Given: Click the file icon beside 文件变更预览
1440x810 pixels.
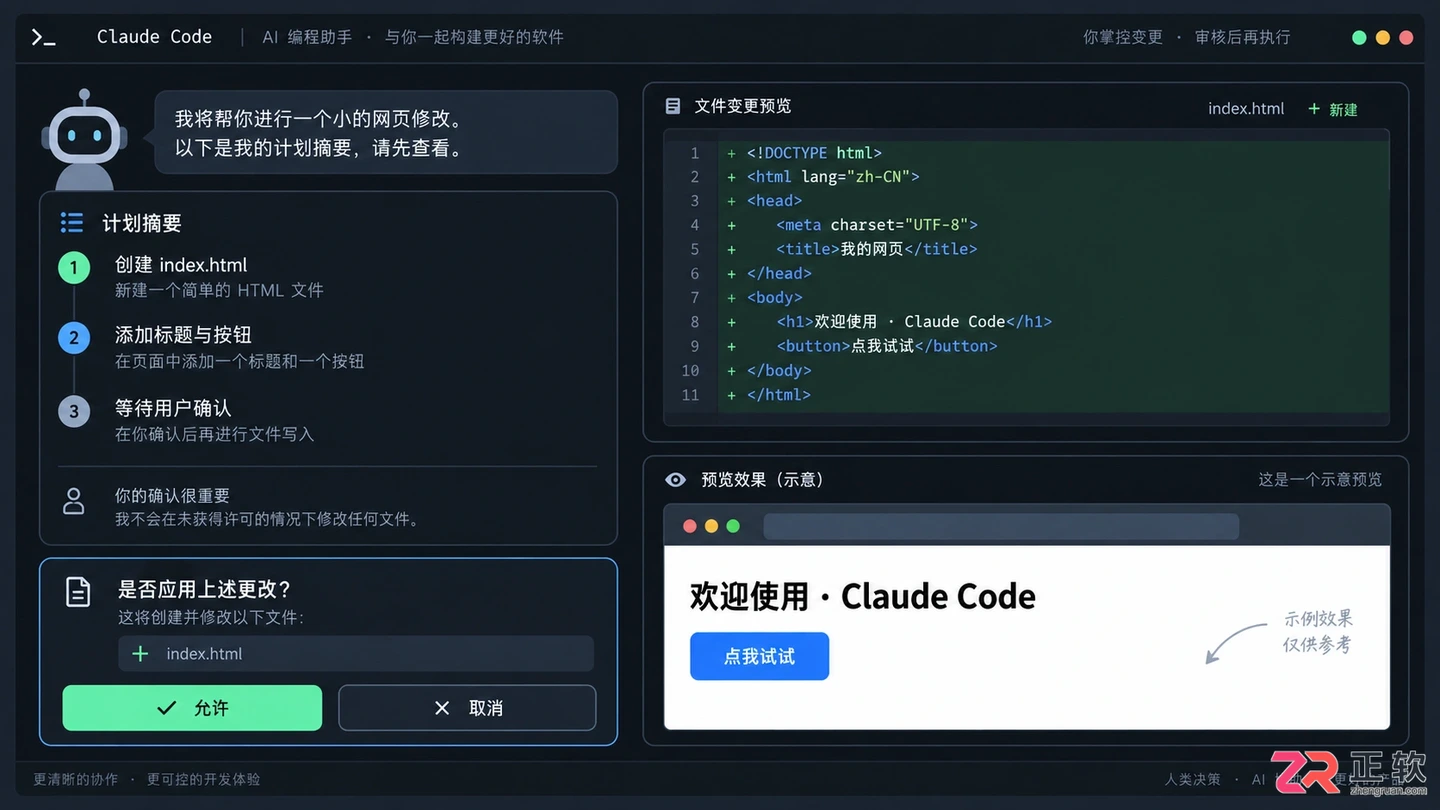Looking at the screenshot, I should click(x=673, y=106).
